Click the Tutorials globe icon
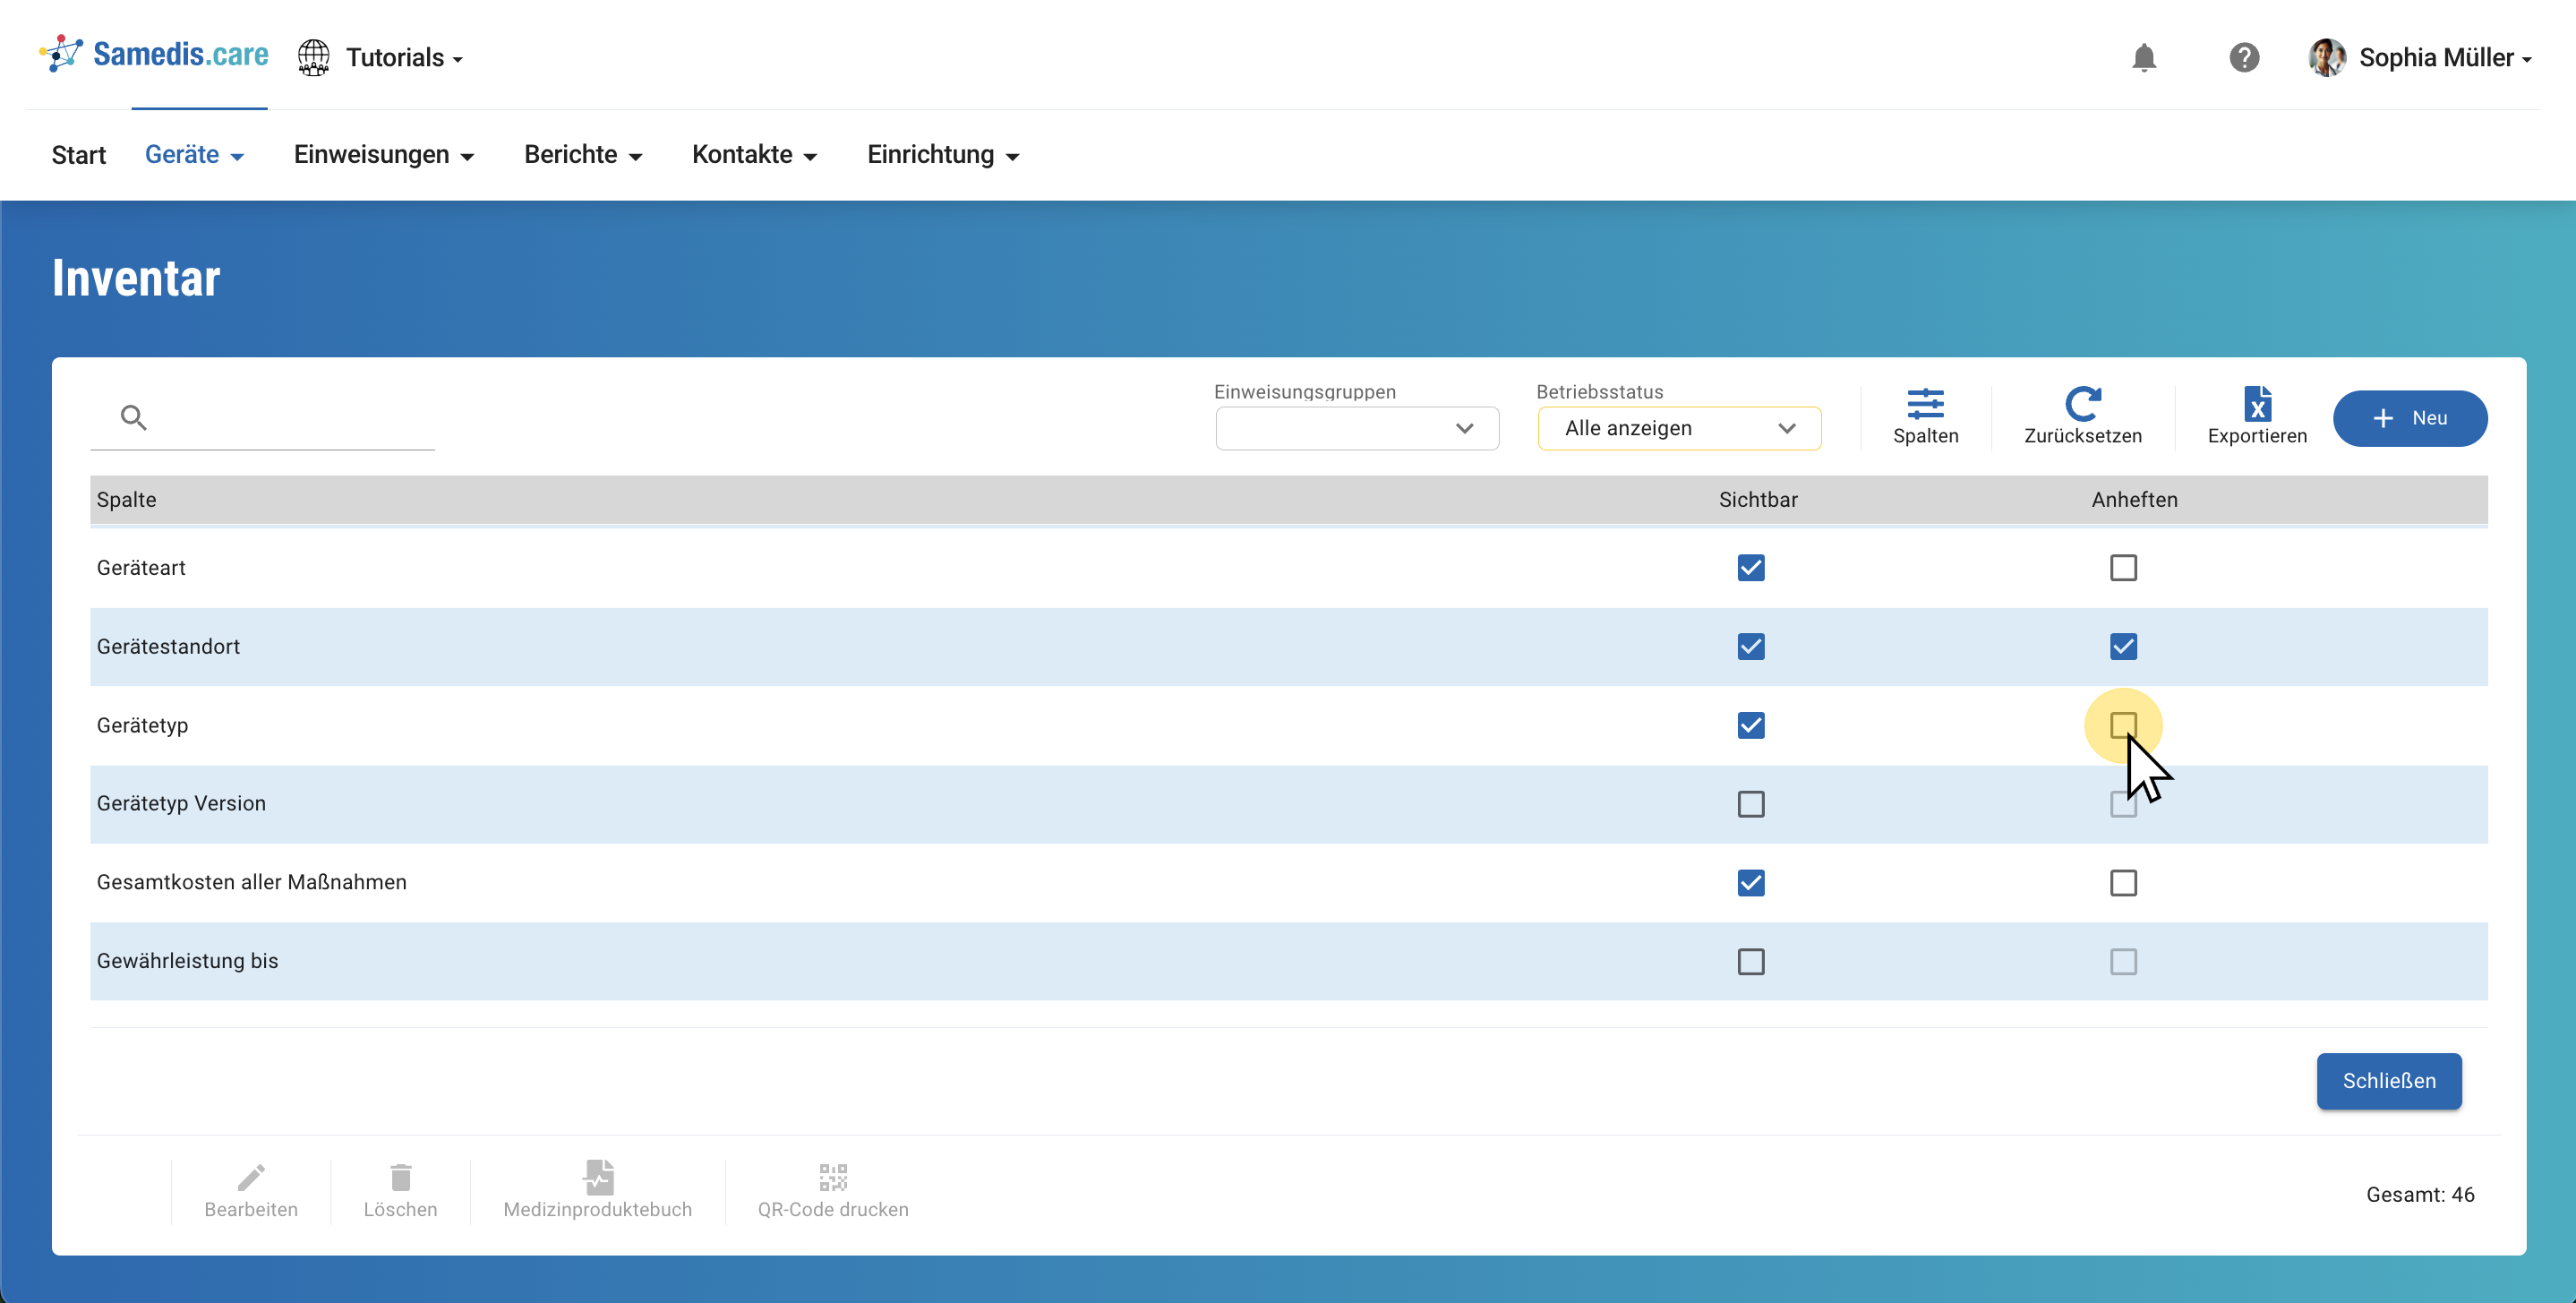 point(314,58)
